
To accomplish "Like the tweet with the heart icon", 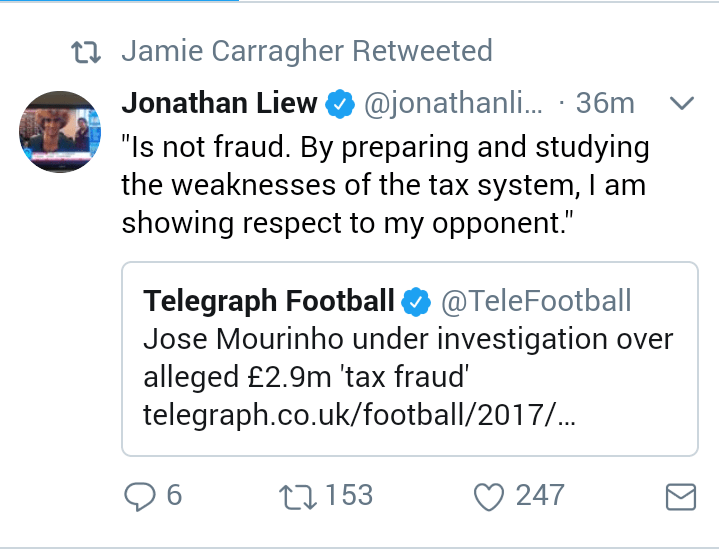I will (489, 495).
